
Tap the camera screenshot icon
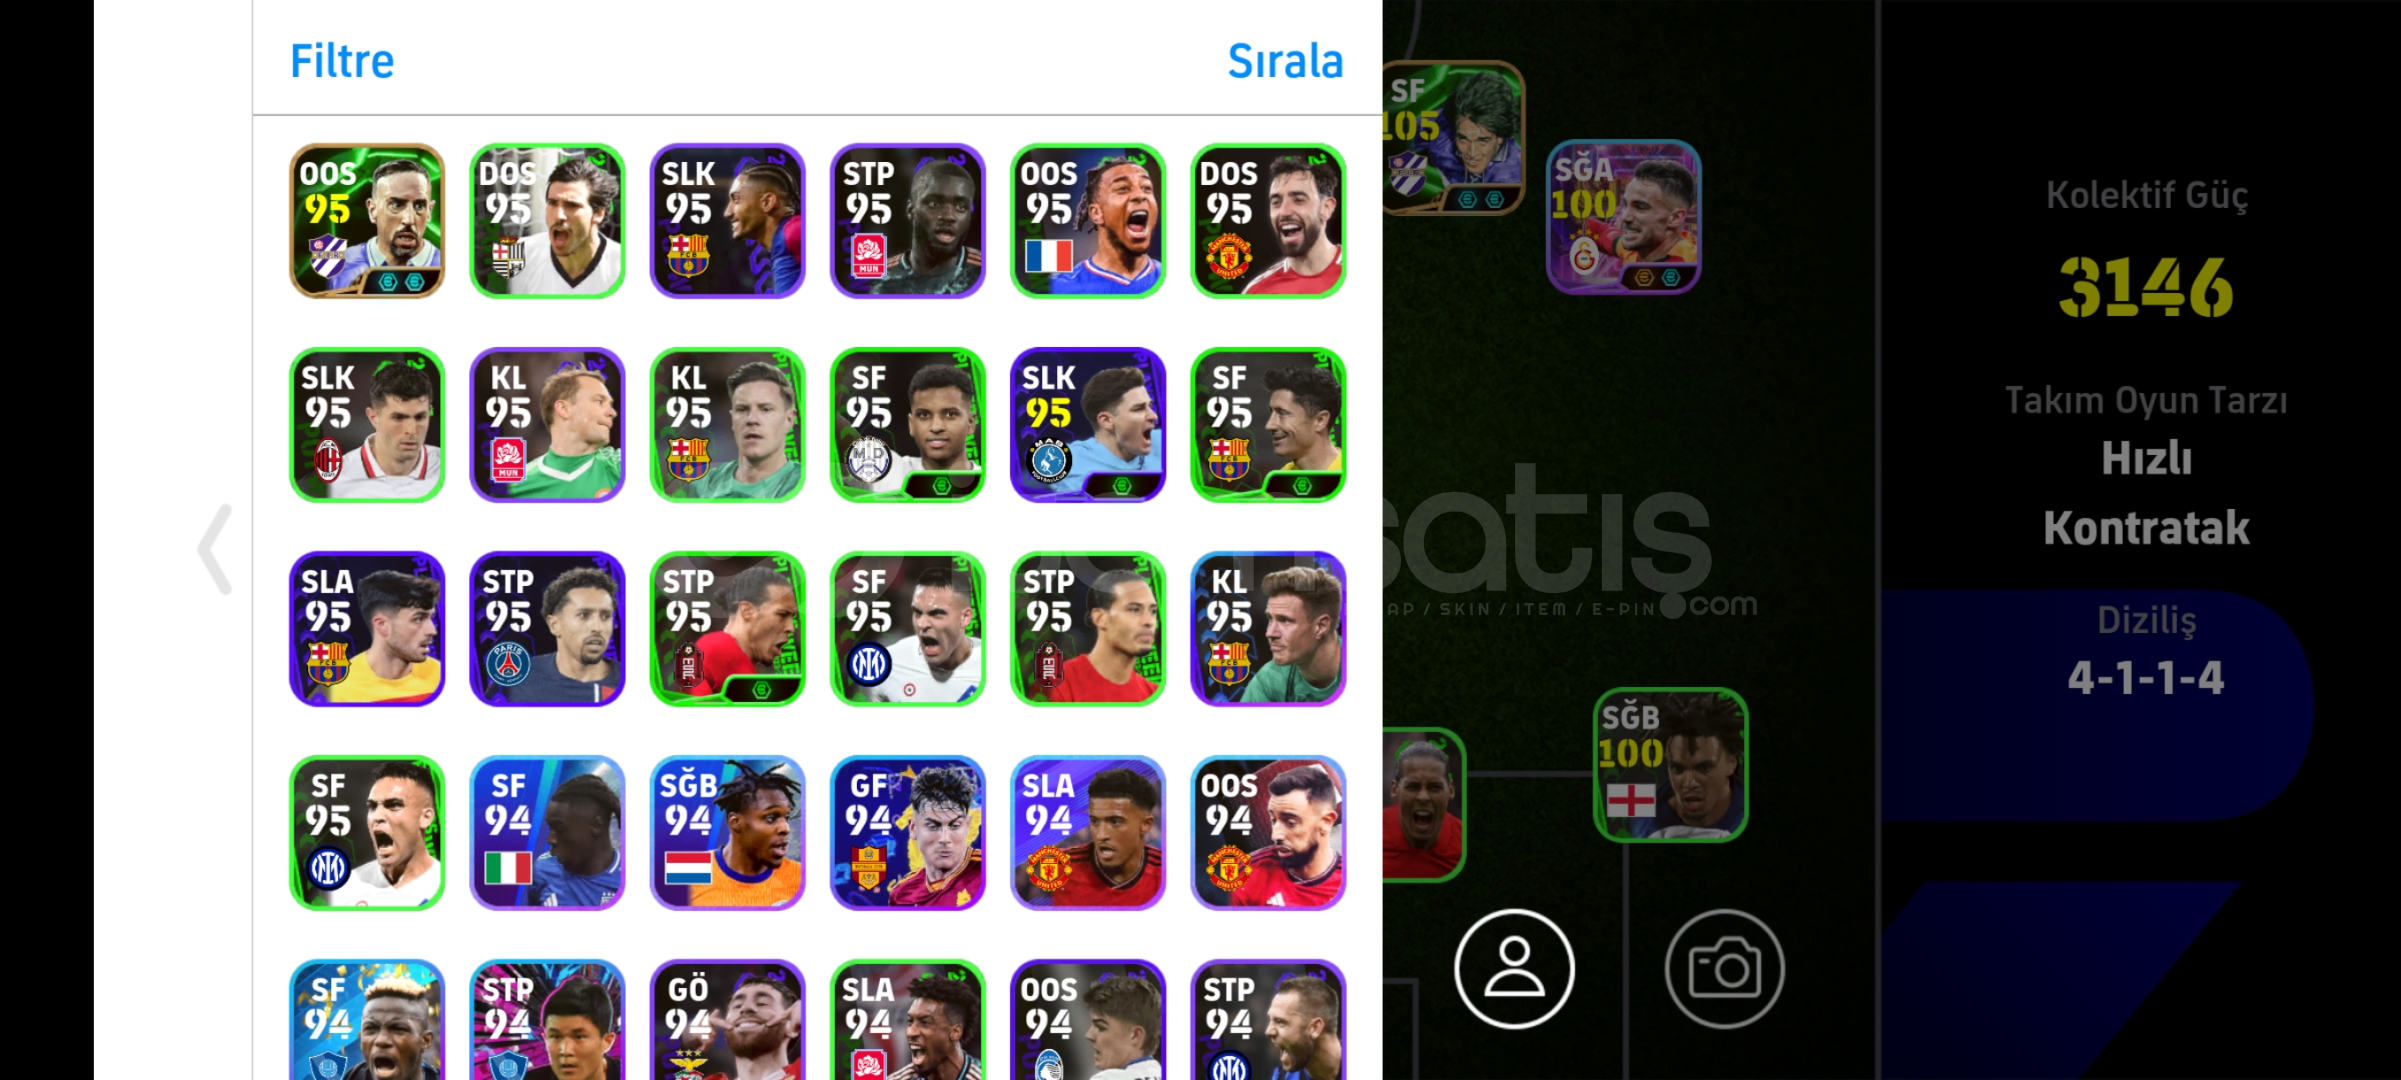coord(1724,968)
